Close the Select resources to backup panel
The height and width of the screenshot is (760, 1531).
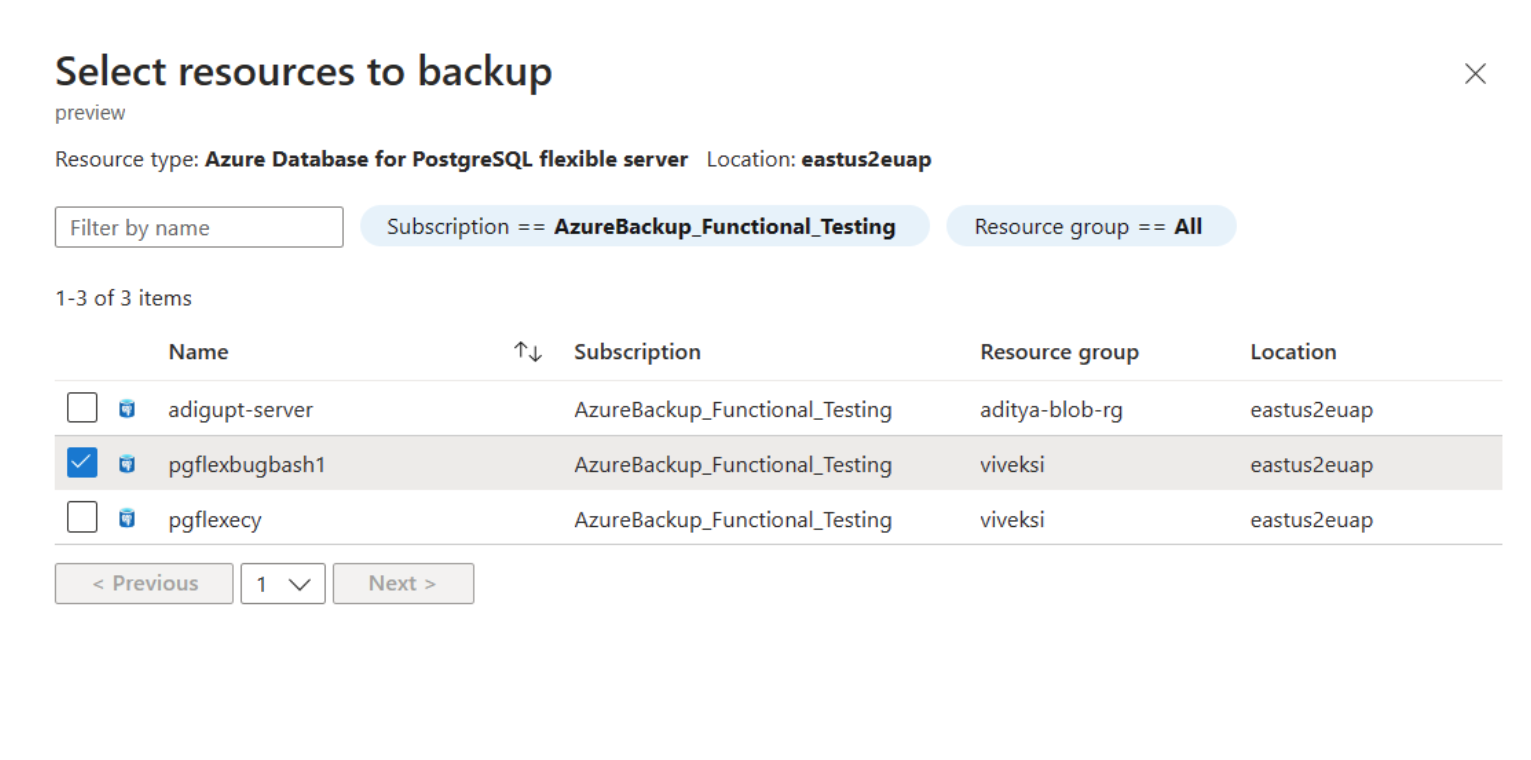[x=1475, y=74]
